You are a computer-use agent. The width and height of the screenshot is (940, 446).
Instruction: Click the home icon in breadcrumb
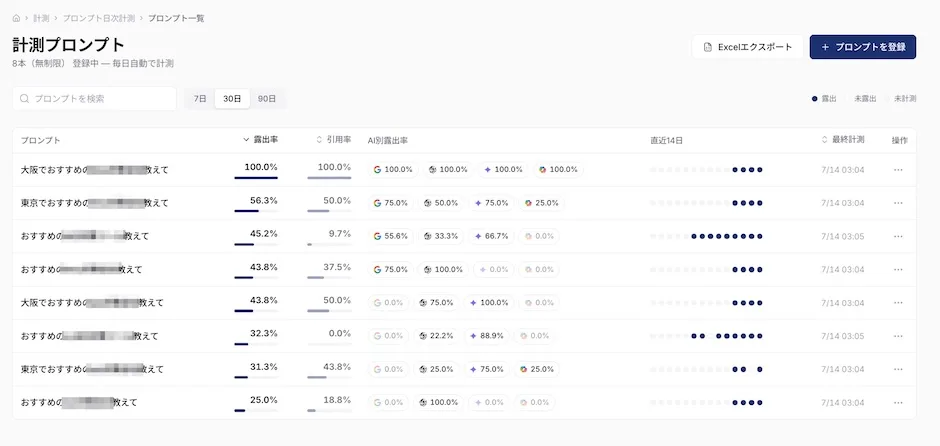pyautogui.click(x=16, y=18)
